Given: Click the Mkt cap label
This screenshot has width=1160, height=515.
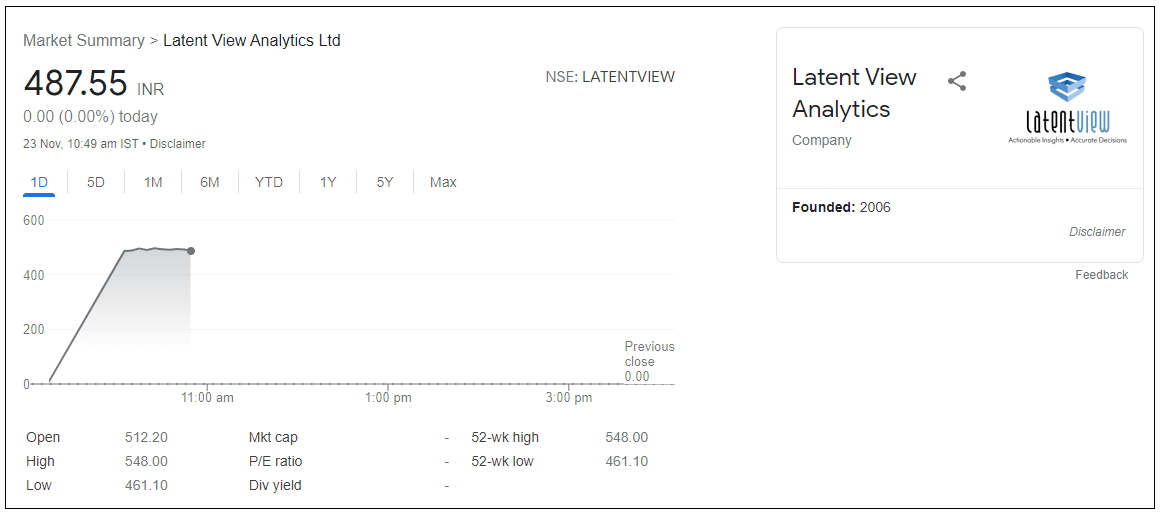Looking at the screenshot, I should coord(273,437).
